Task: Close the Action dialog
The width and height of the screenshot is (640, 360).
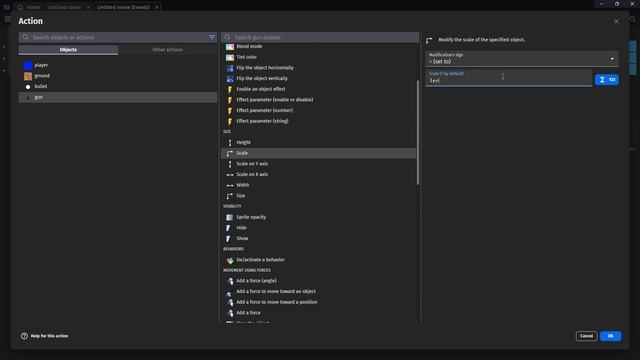Action: click(616, 21)
